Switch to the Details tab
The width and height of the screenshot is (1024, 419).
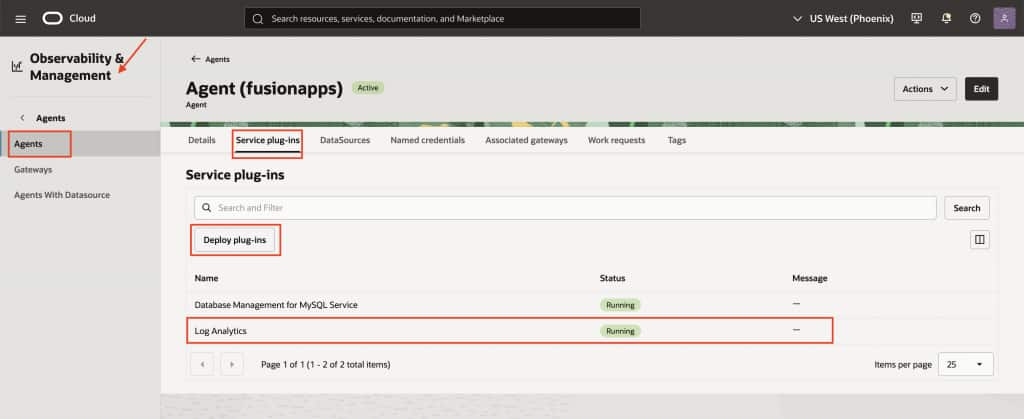(x=202, y=140)
